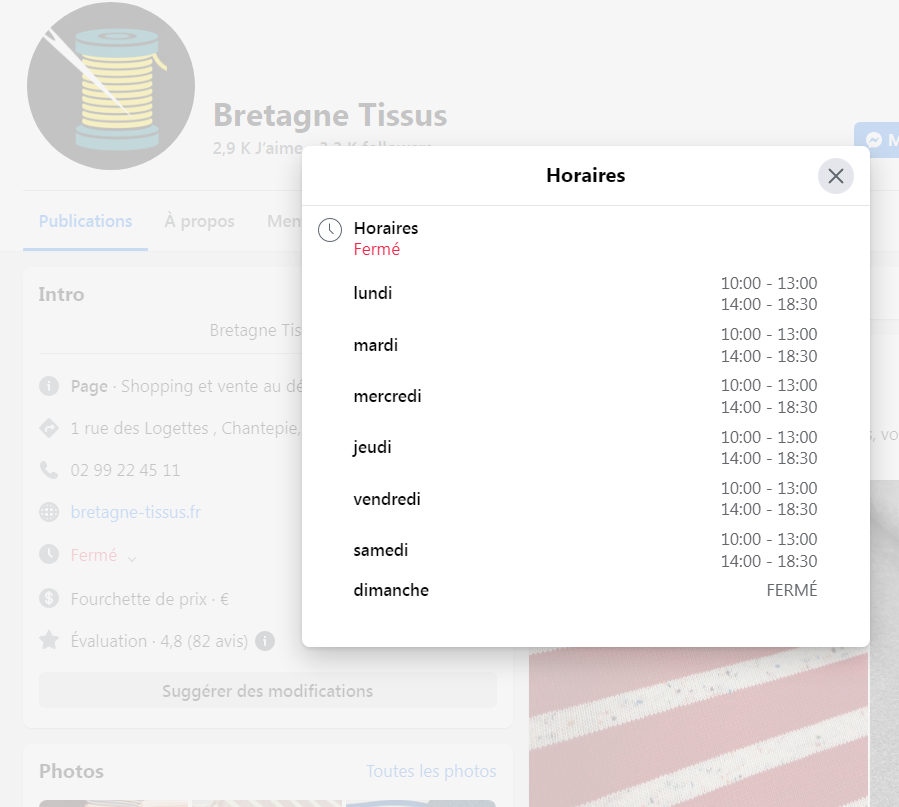Click the clock icon beside Fermé in Intro
Screen dimensions: 899x807
tap(49, 554)
